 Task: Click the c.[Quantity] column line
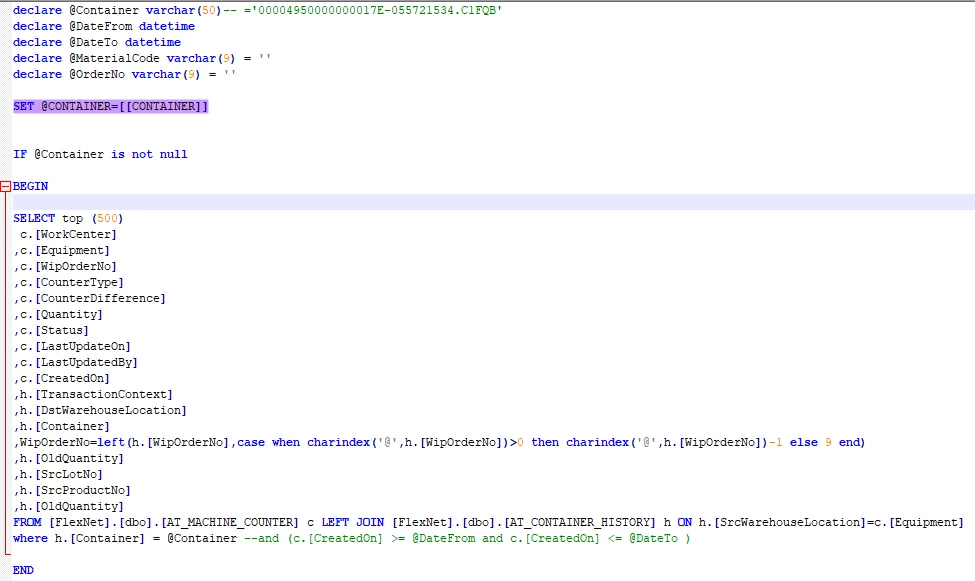pos(58,314)
